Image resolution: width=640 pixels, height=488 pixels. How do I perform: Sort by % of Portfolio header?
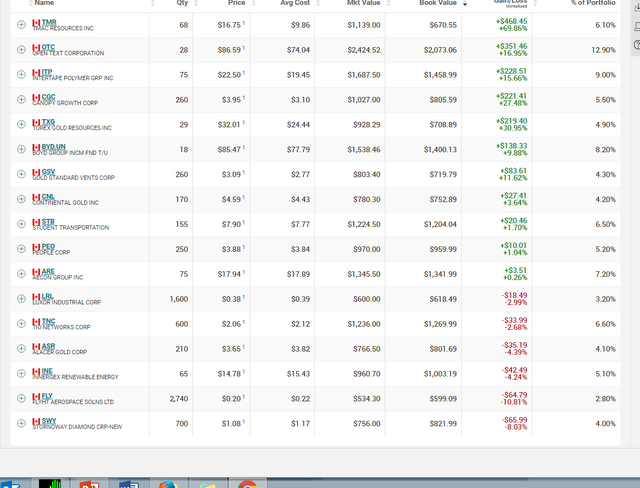point(593,3)
